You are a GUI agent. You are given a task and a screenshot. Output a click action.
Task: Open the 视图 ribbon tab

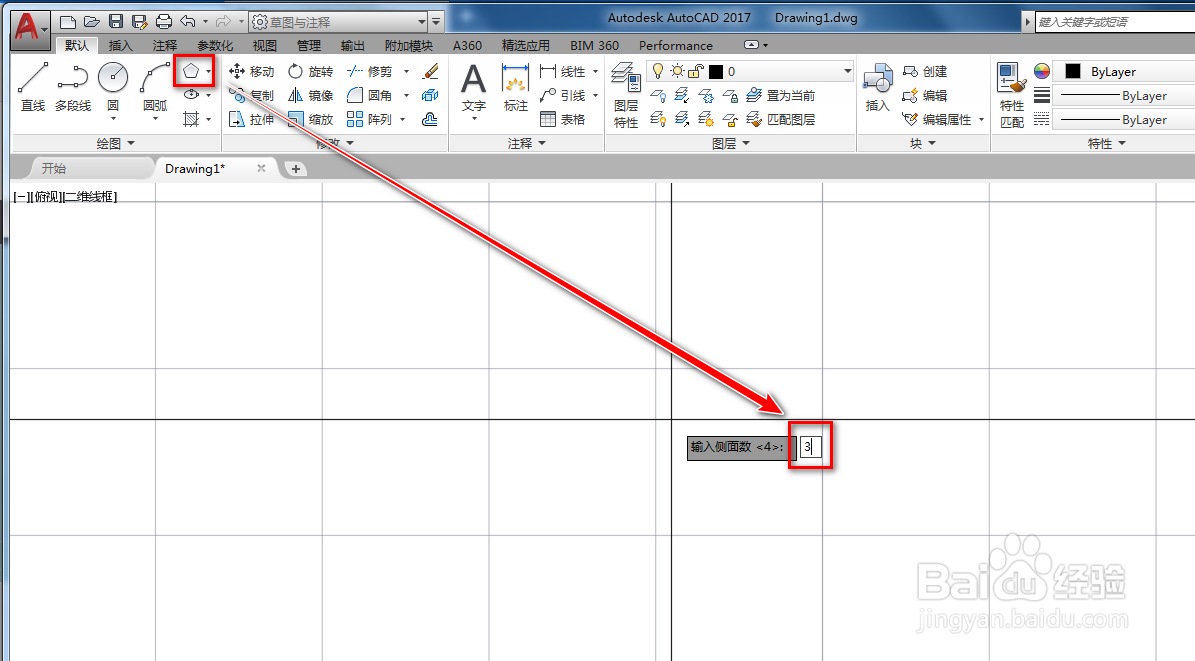pos(264,46)
